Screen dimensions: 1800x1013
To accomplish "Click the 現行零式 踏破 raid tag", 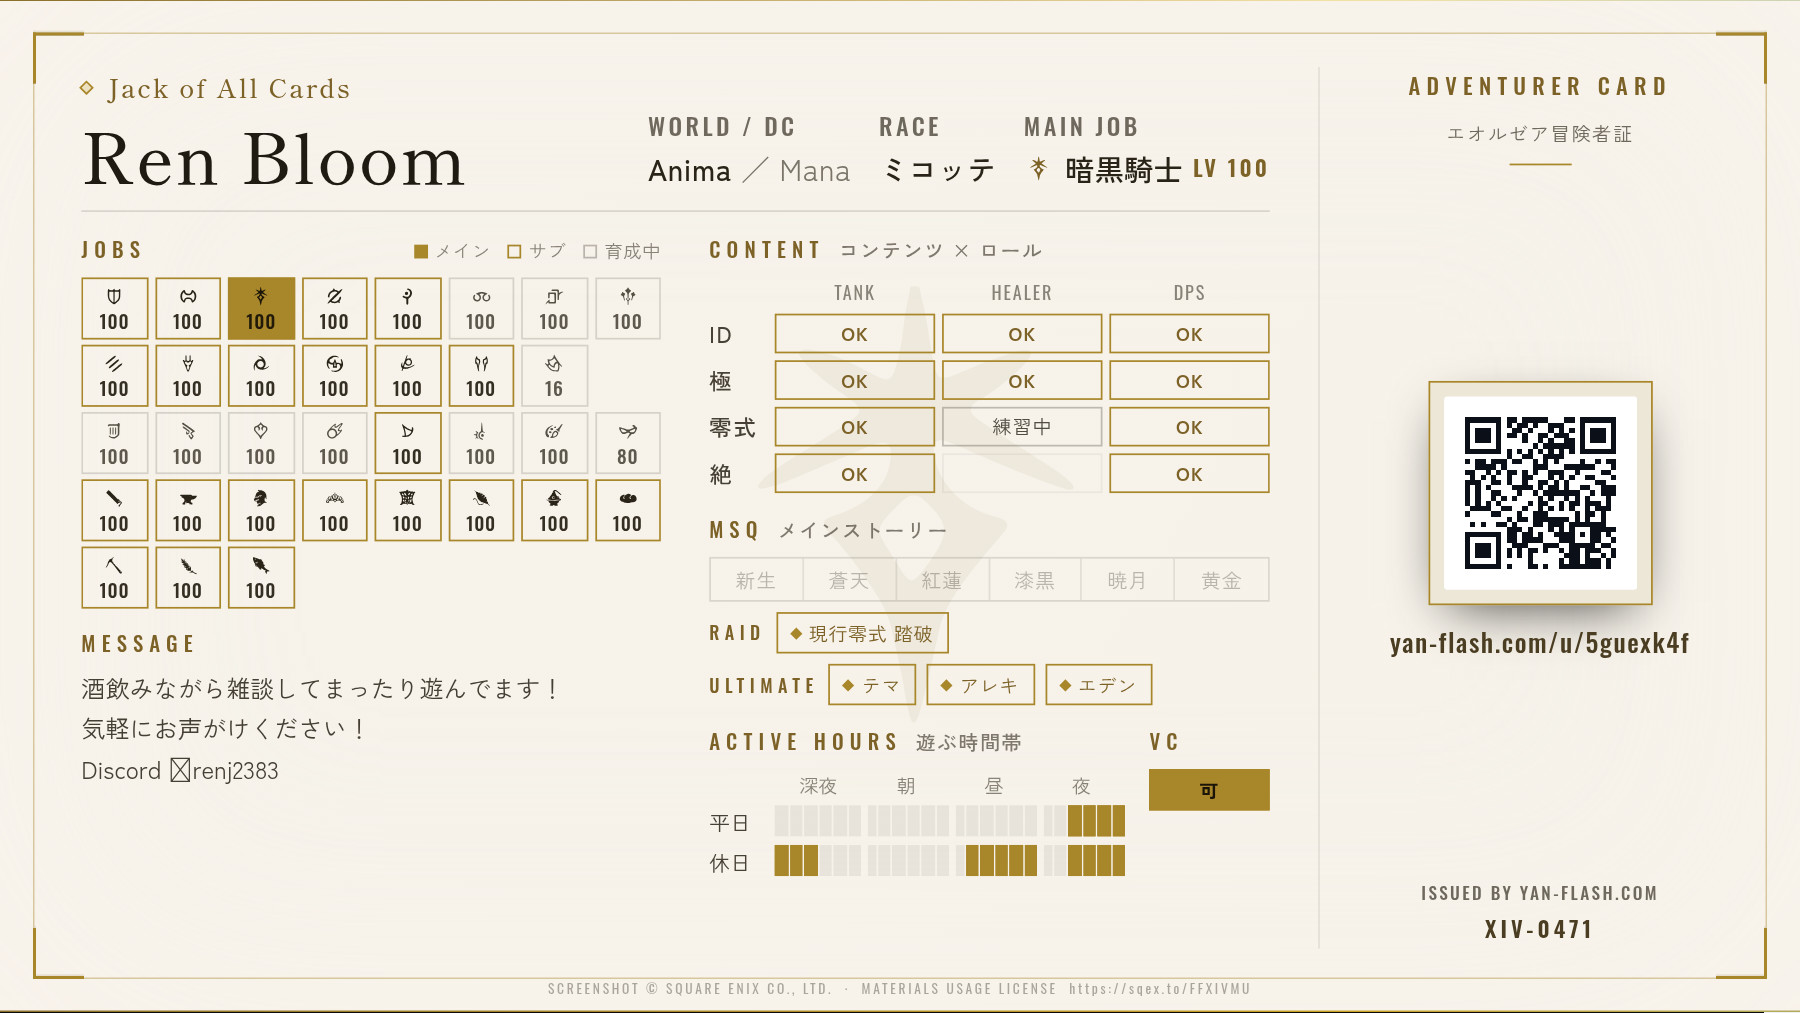I will [862, 633].
